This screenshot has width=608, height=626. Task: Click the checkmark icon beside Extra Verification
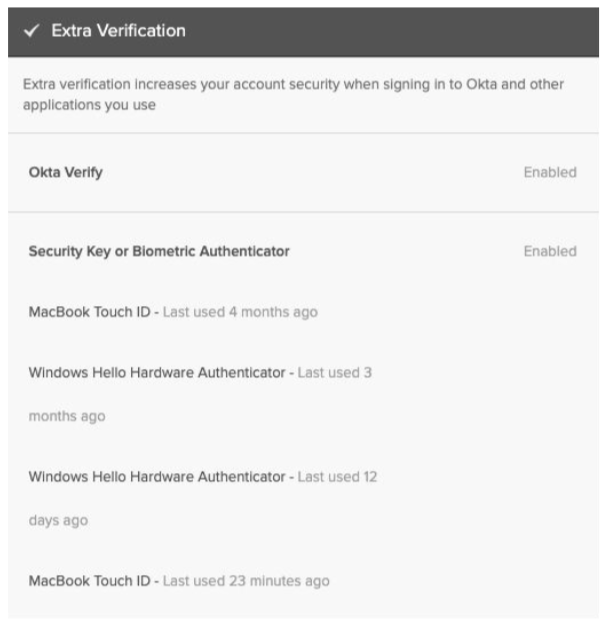(33, 31)
